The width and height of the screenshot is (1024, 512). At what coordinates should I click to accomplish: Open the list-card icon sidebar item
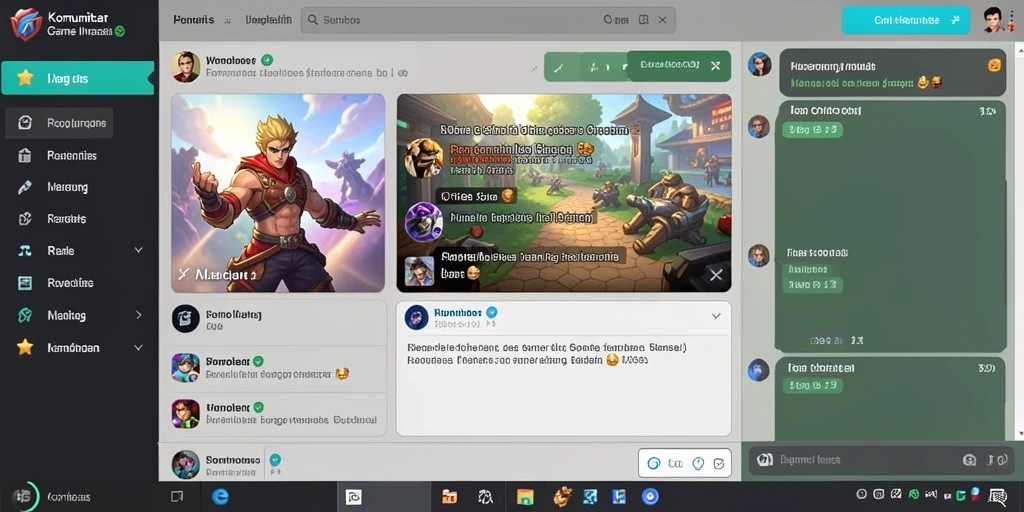click(56, 283)
